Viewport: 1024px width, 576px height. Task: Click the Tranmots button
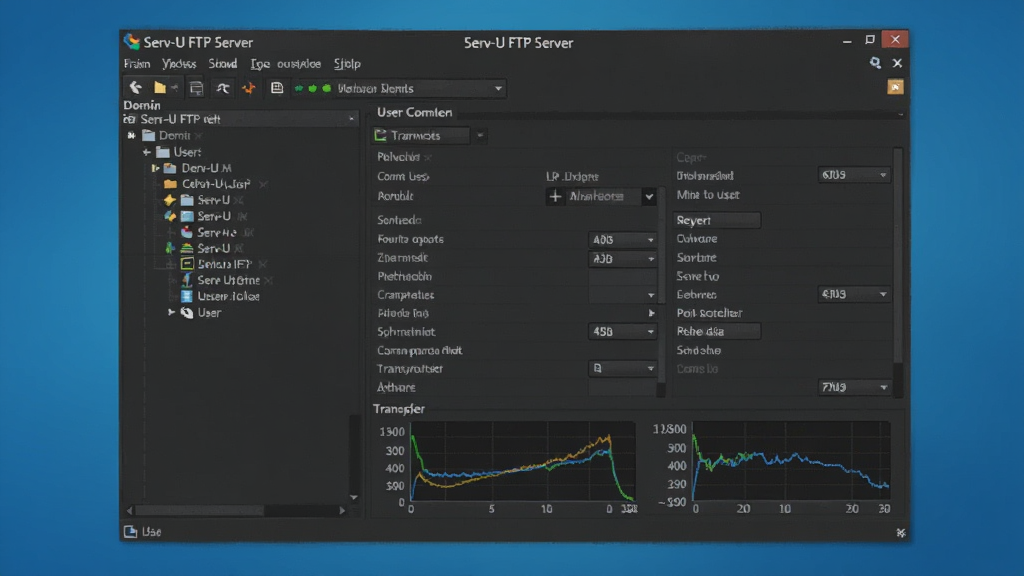(421, 135)
